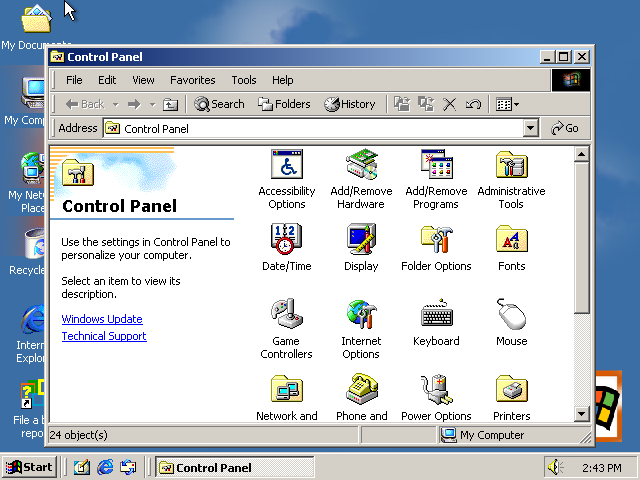Click the volume speaker tray icon
Viewport: 640px width, 480px height.
click(555, 467)
